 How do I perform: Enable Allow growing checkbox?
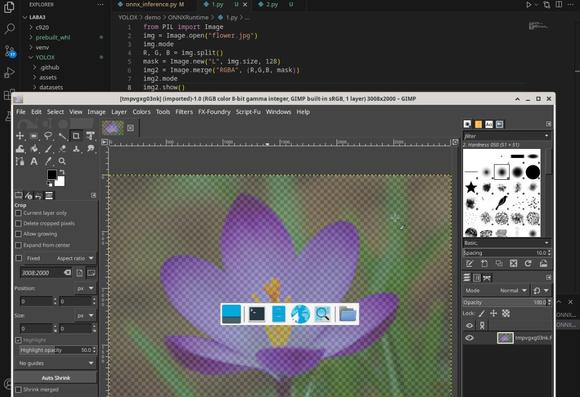tap(18, 234)
